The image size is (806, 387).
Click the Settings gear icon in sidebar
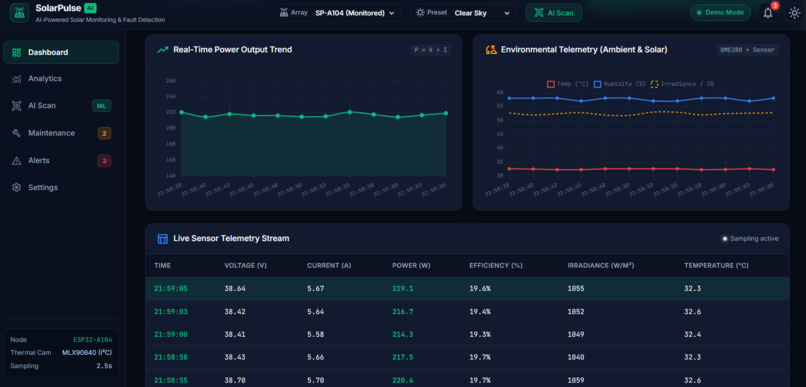(x=16, y=188)
